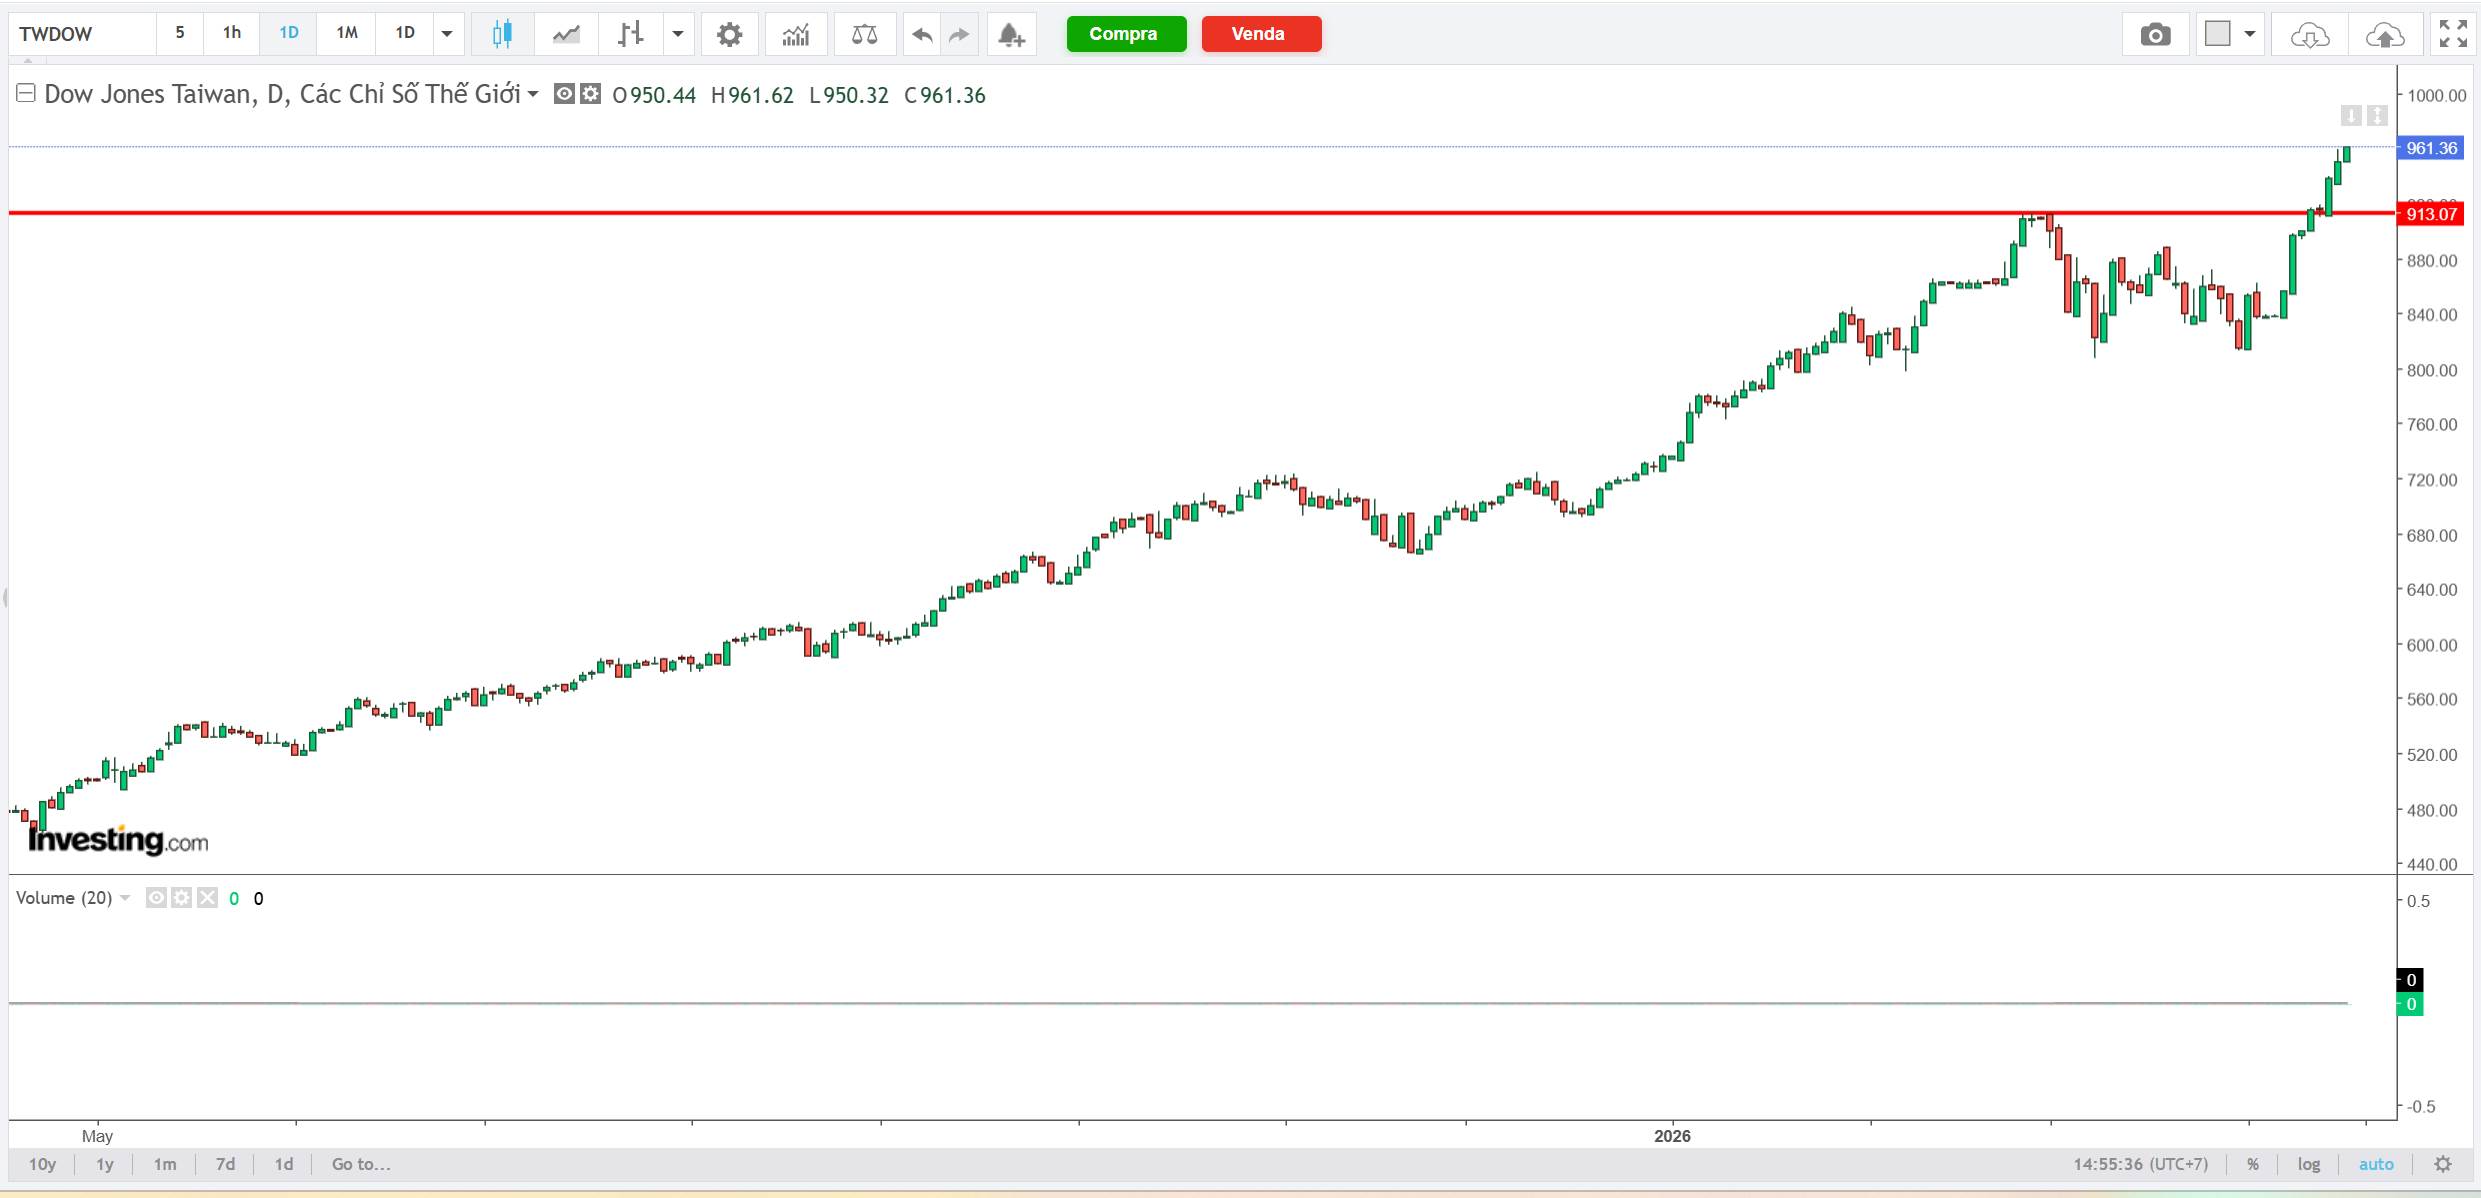Select the 1h interval tab
This screenshot has height=1198, width=2481.
[231, 33]
